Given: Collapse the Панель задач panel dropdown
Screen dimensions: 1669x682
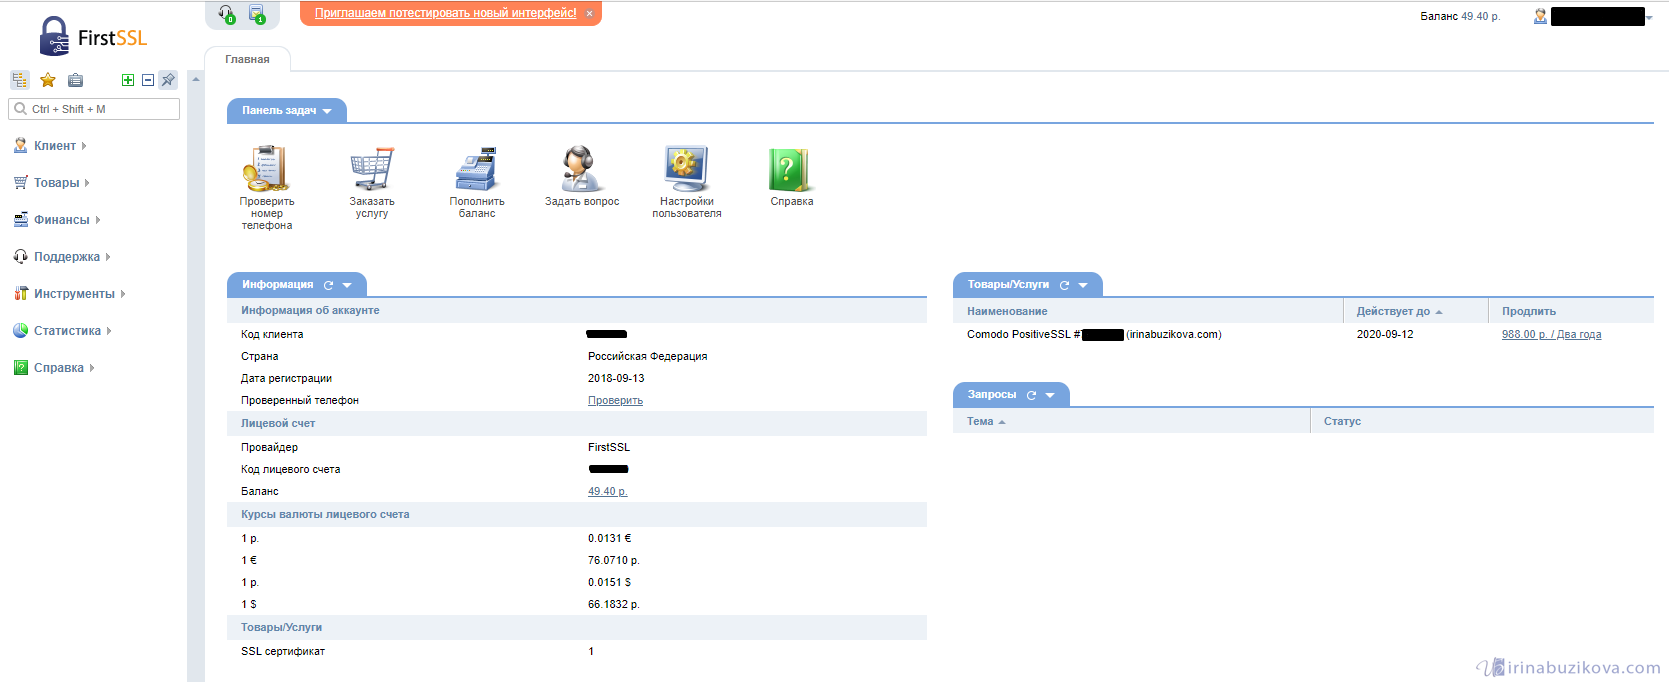Looking at the screenshot, I should point(327,111).
